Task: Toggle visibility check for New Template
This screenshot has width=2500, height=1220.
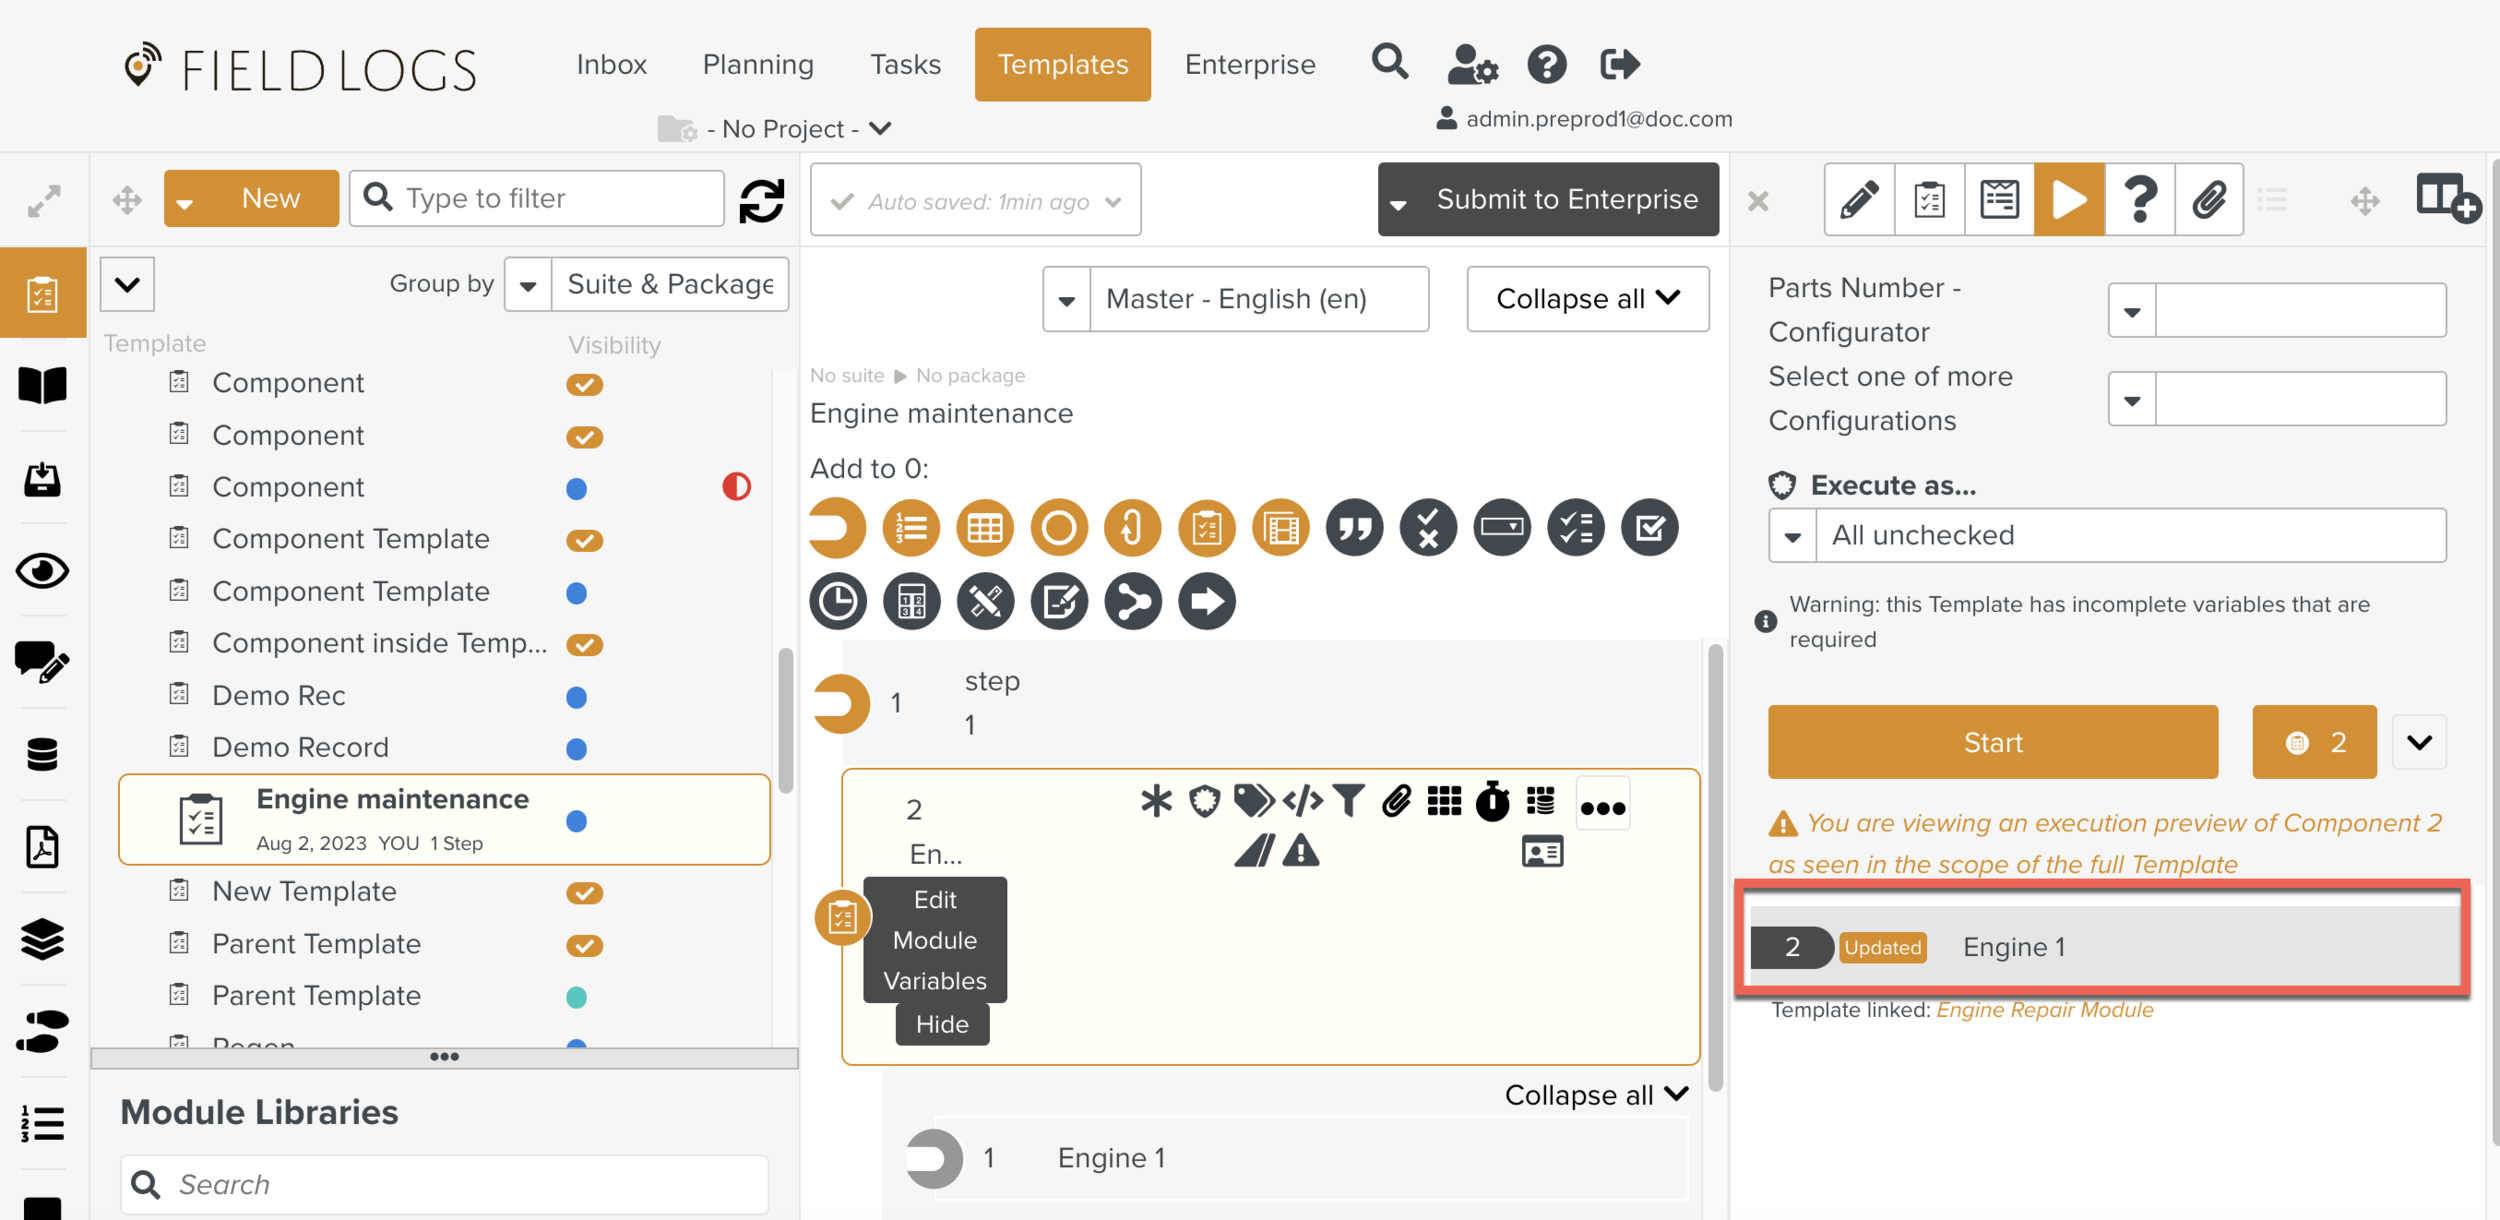Action: pyautogui.click(x=584, y=892)
